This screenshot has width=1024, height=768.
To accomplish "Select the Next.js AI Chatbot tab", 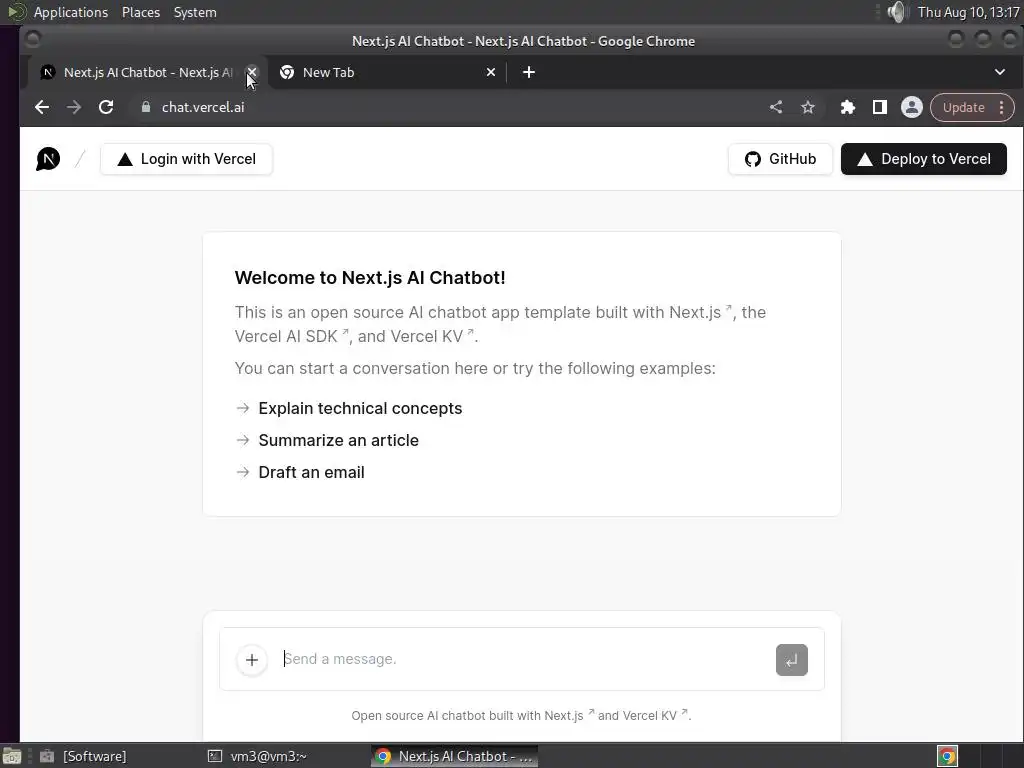I will (147, 72).
